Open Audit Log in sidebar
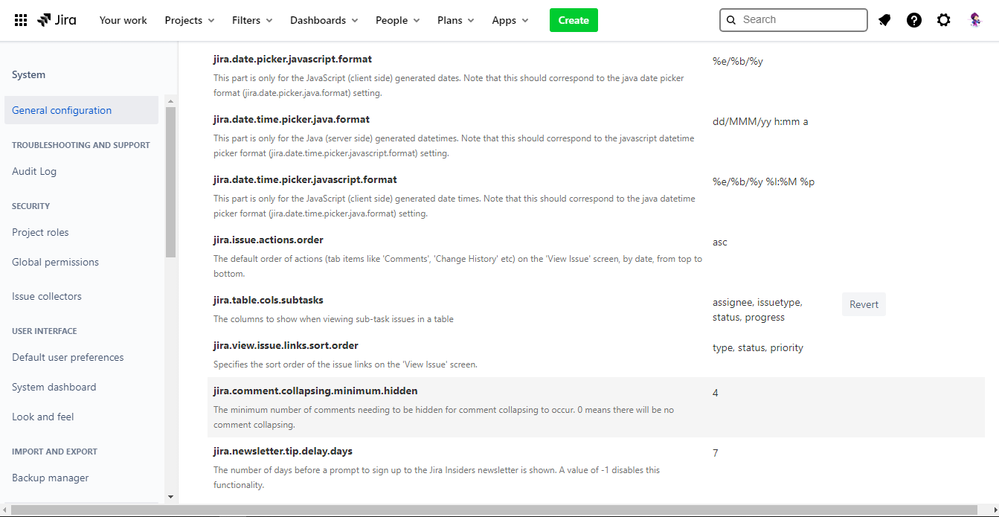 (34, 171)
